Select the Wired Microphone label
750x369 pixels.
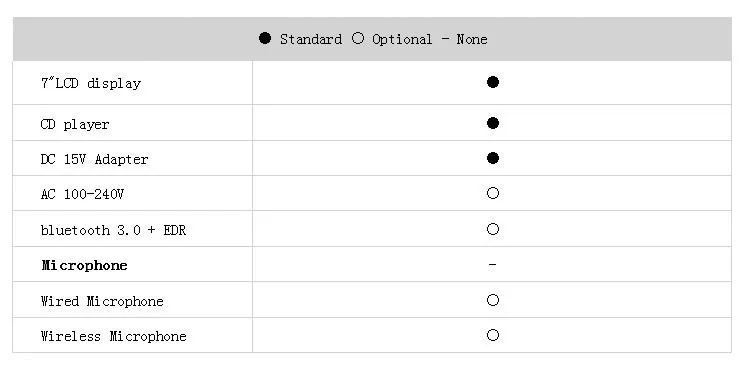click(102, 301)
